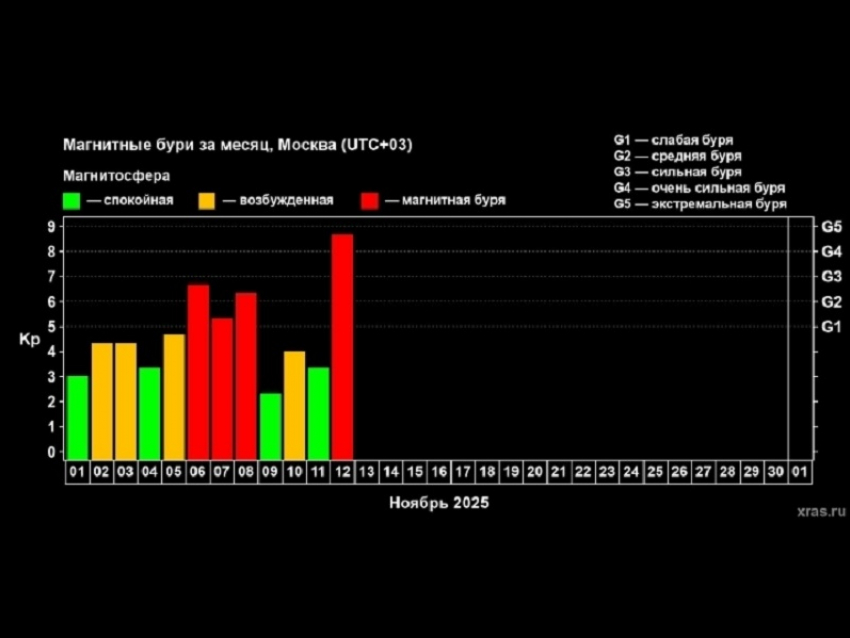Image resolution: width=850 pixels, height=638 pixels.
Task: Select the red bar for day 07
Action: point(222,387)
